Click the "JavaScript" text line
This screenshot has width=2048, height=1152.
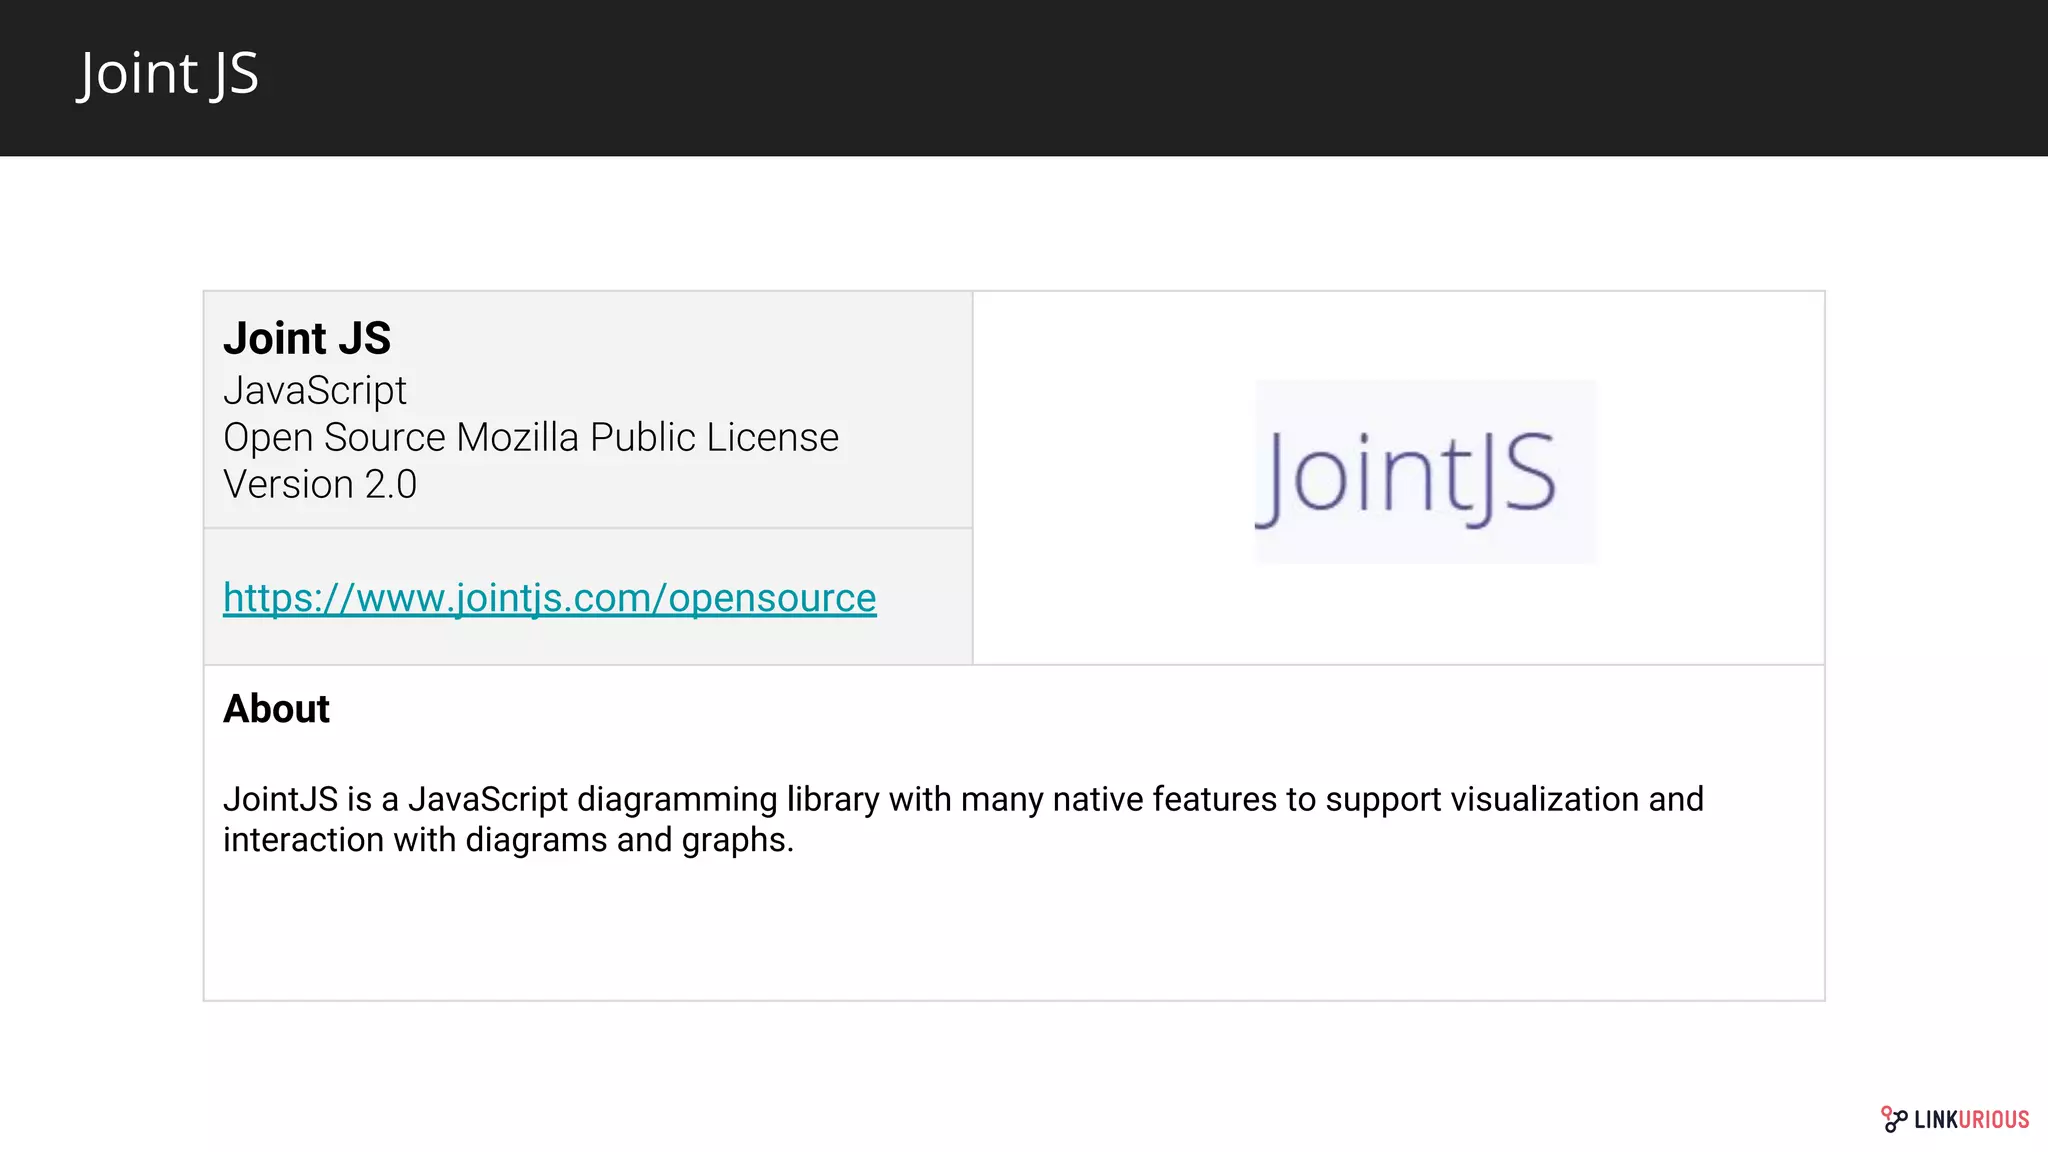click(x=314, y=390)
